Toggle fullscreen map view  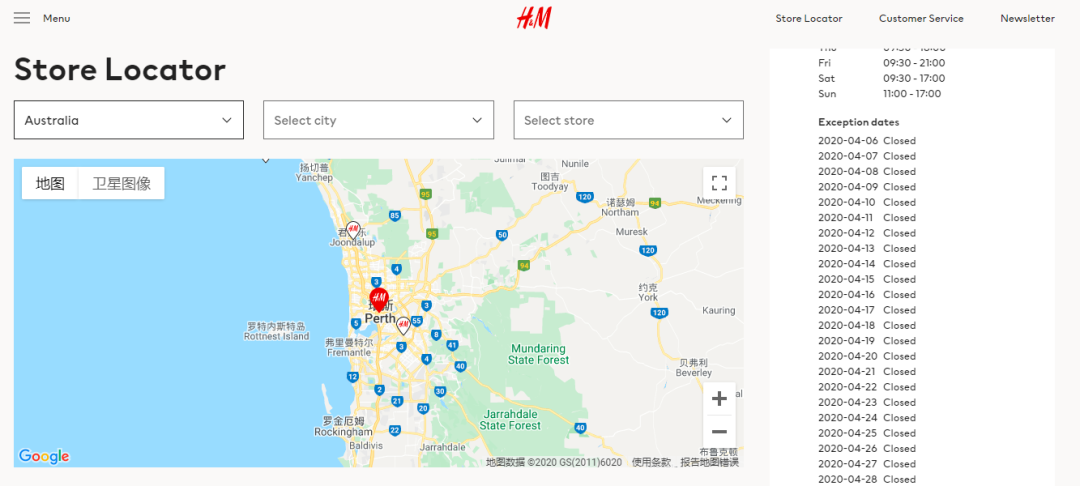[x=719, y=183]
